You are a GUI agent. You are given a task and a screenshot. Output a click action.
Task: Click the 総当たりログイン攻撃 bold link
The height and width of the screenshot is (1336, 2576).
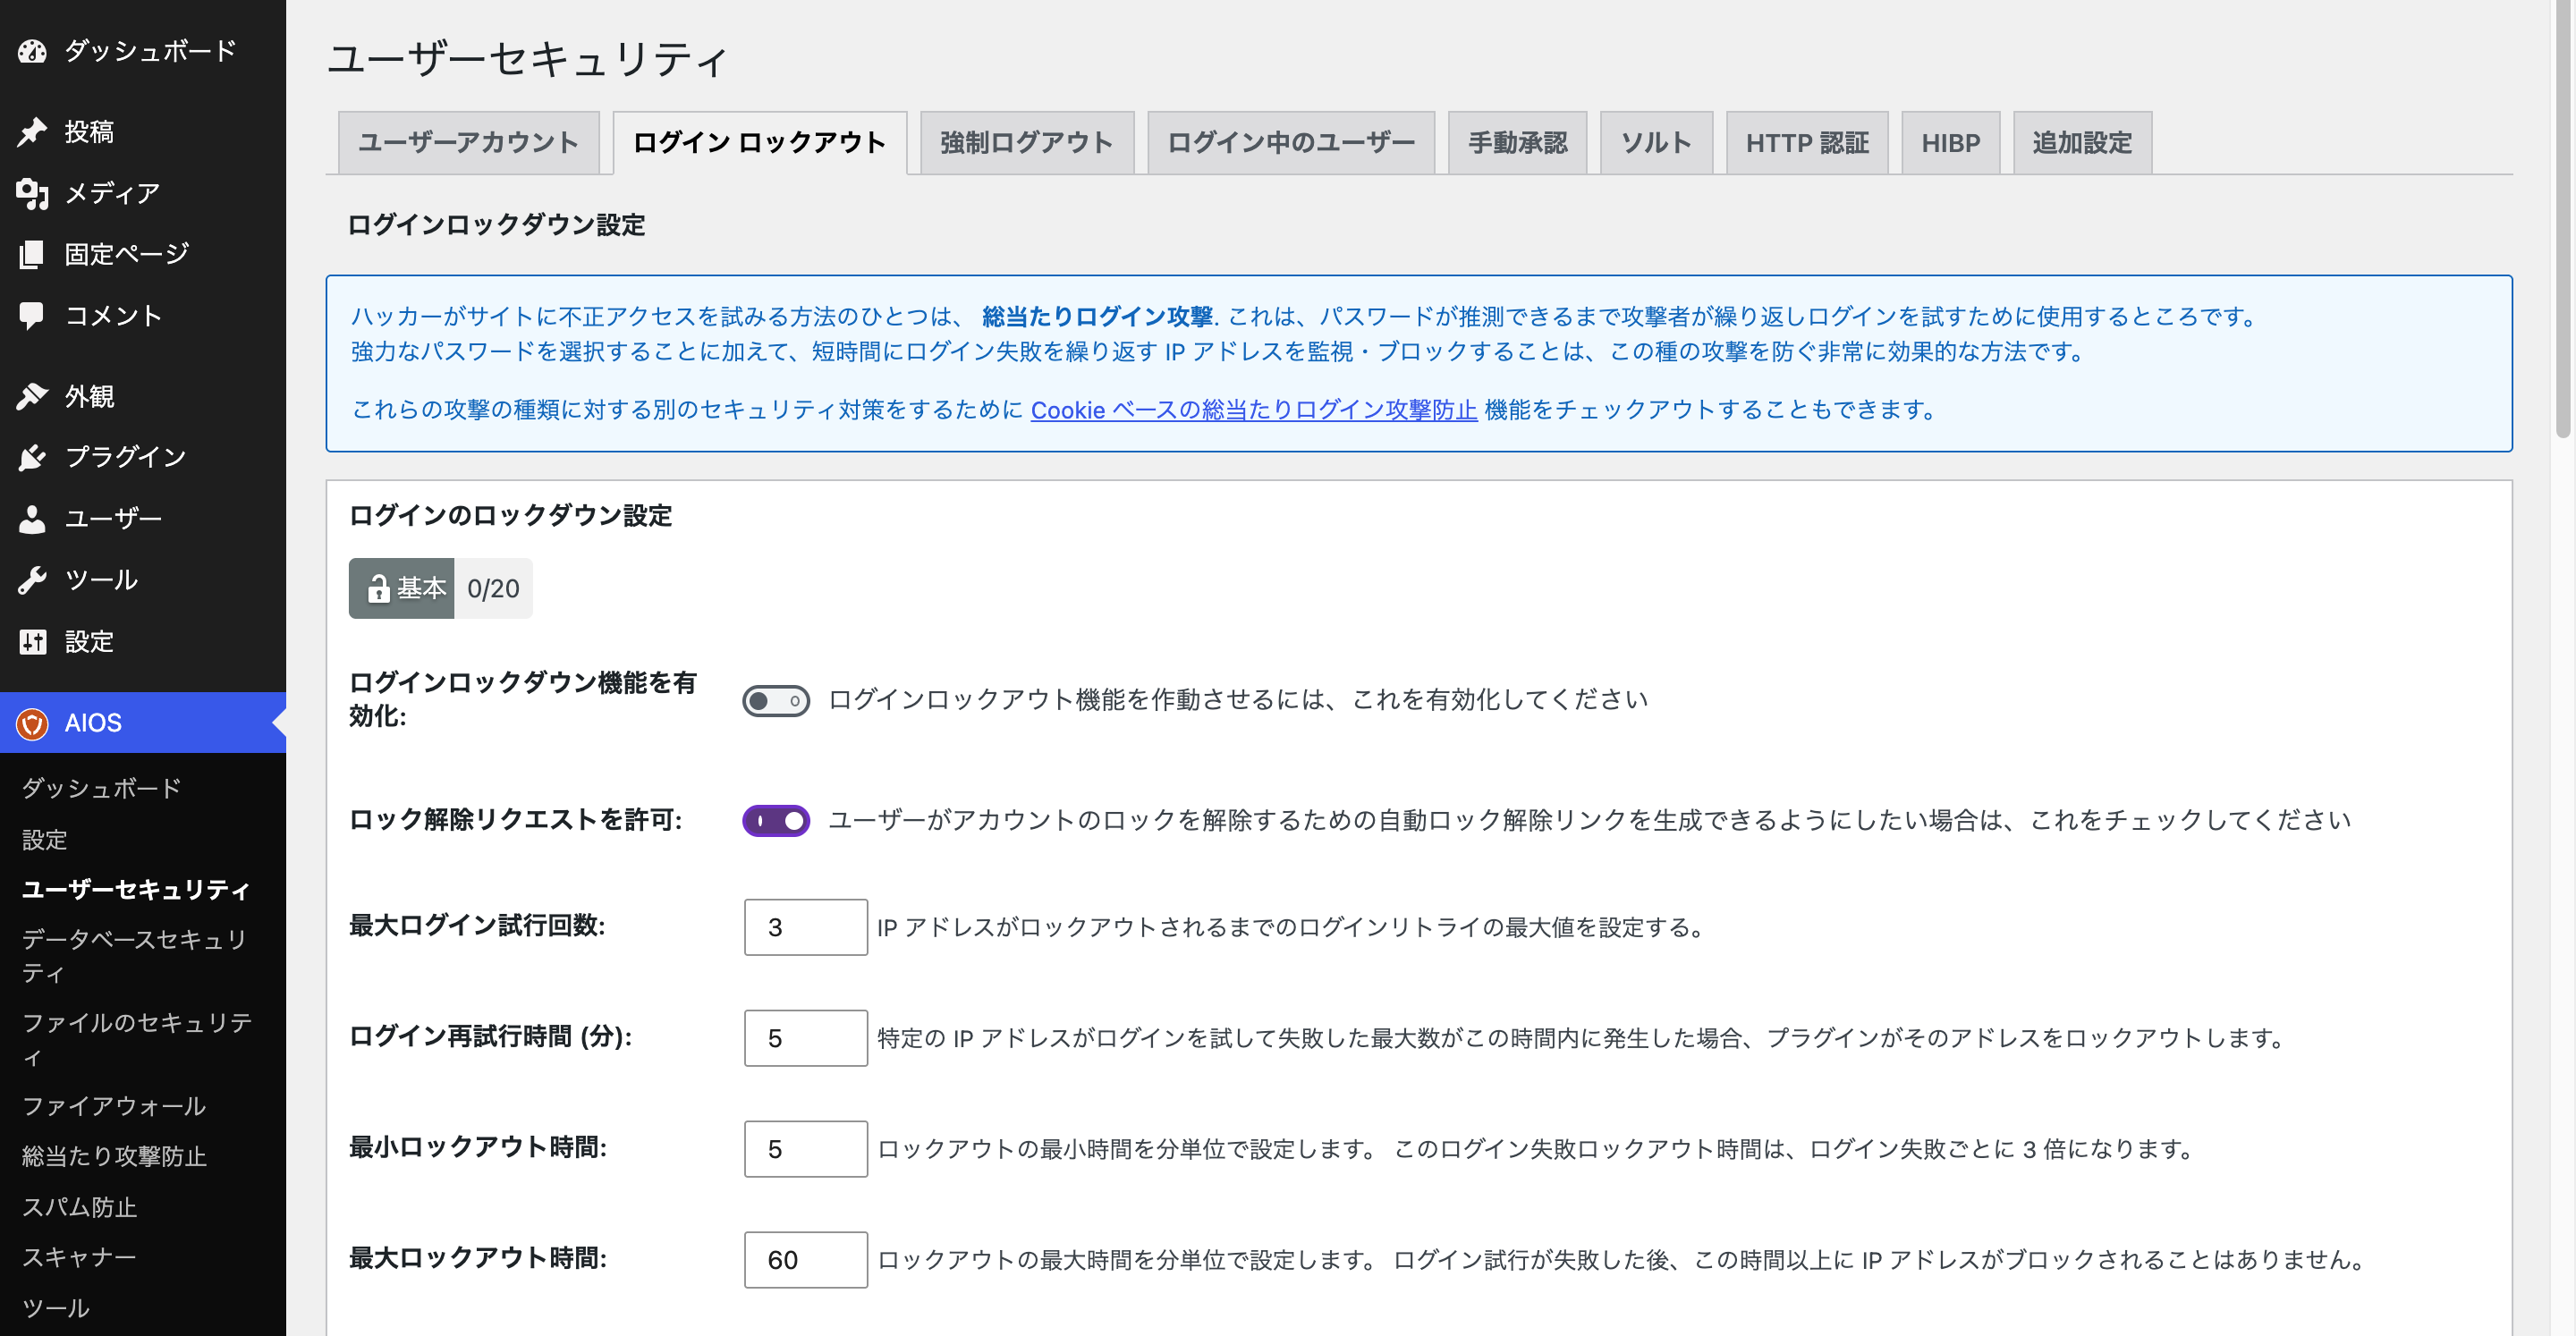click(x=1097, y=317)
